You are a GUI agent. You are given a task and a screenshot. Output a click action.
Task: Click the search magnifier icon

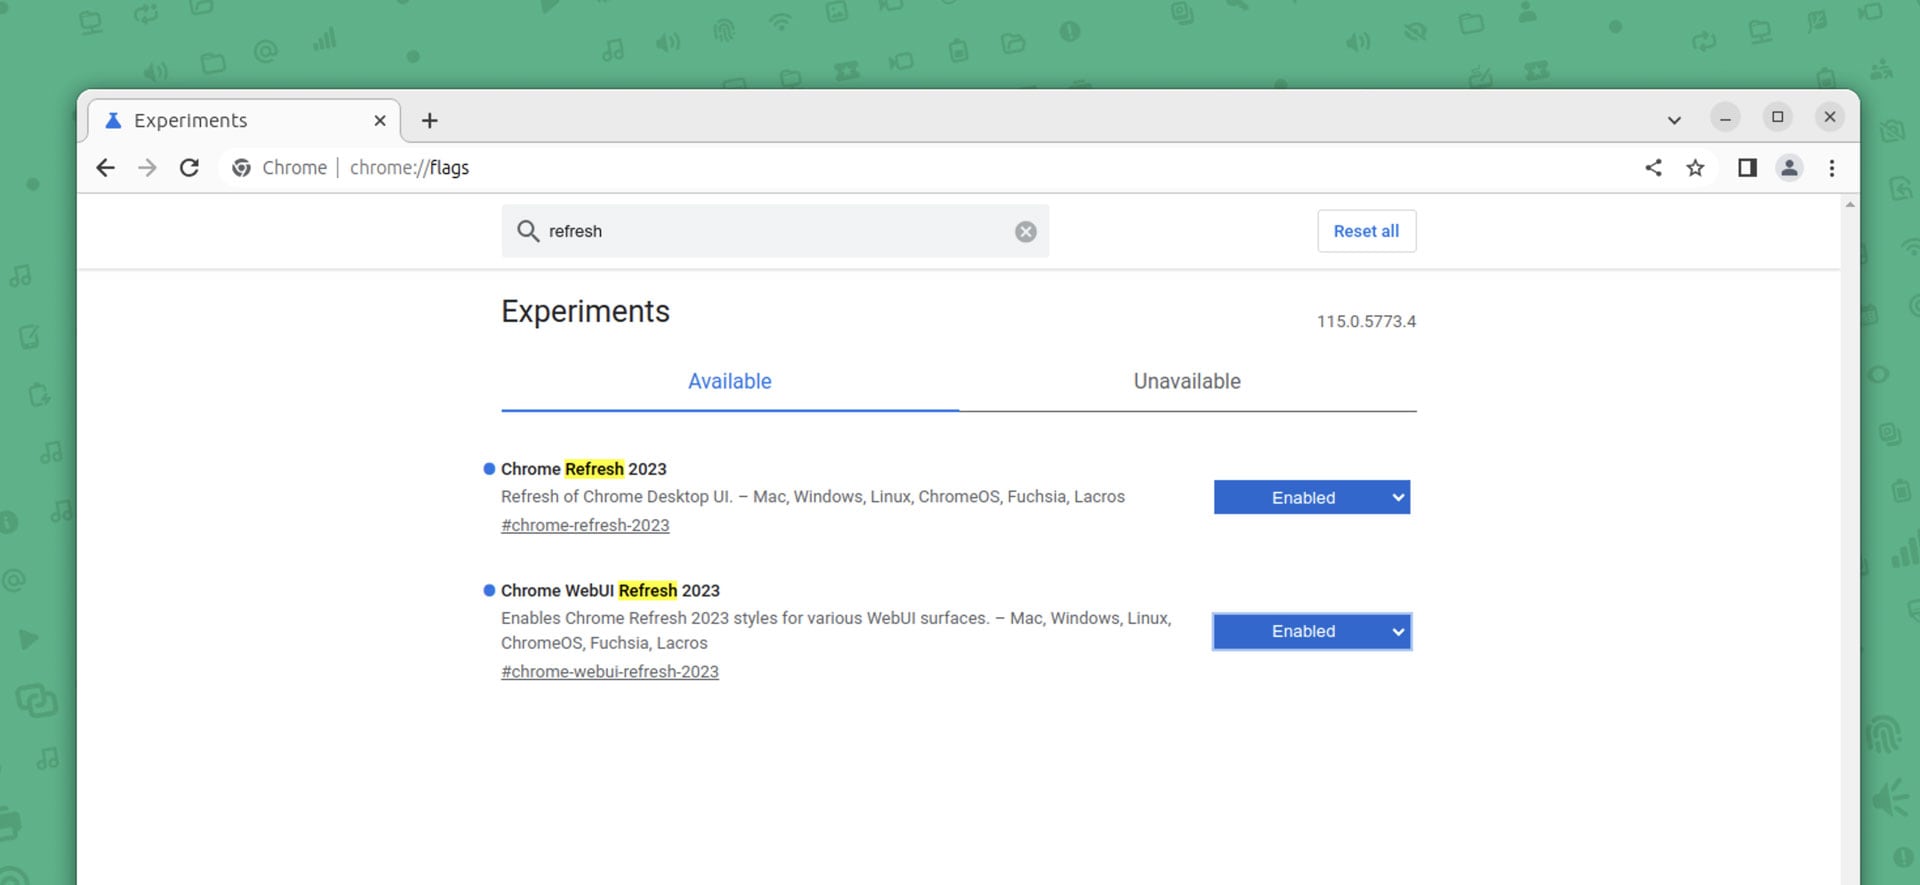click(527, 231)
